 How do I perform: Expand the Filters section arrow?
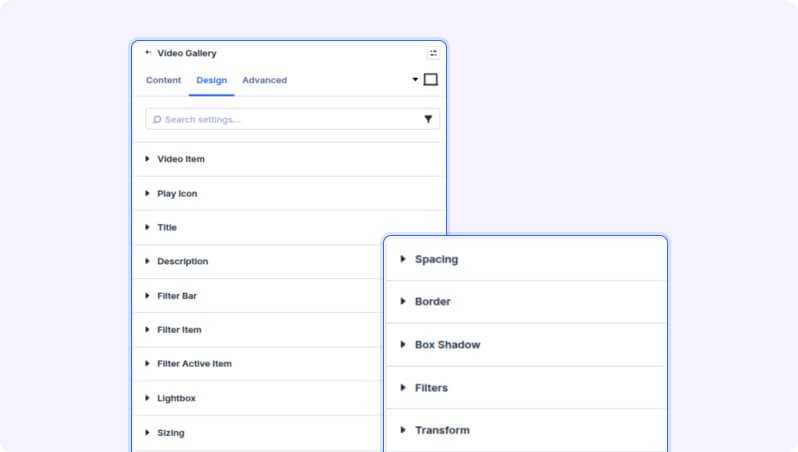coord(403,388)
